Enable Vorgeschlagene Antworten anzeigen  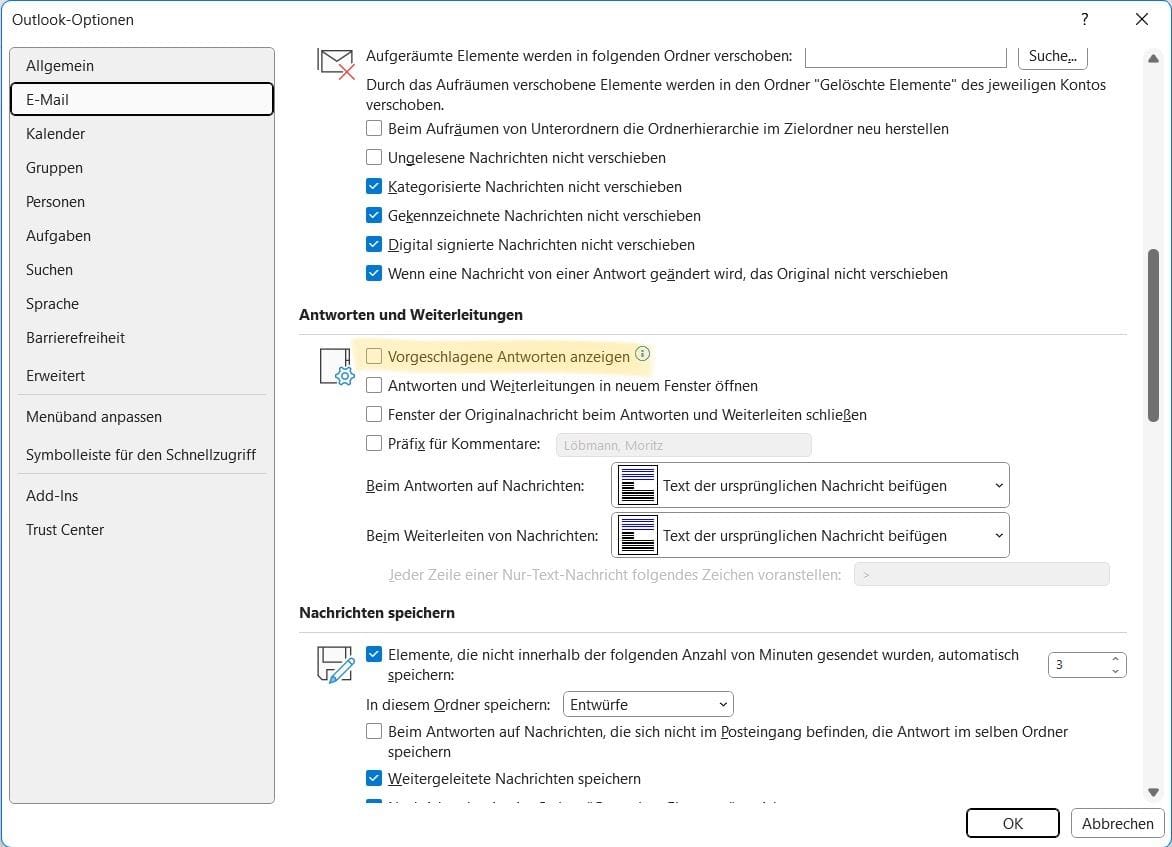pos(374,356)
